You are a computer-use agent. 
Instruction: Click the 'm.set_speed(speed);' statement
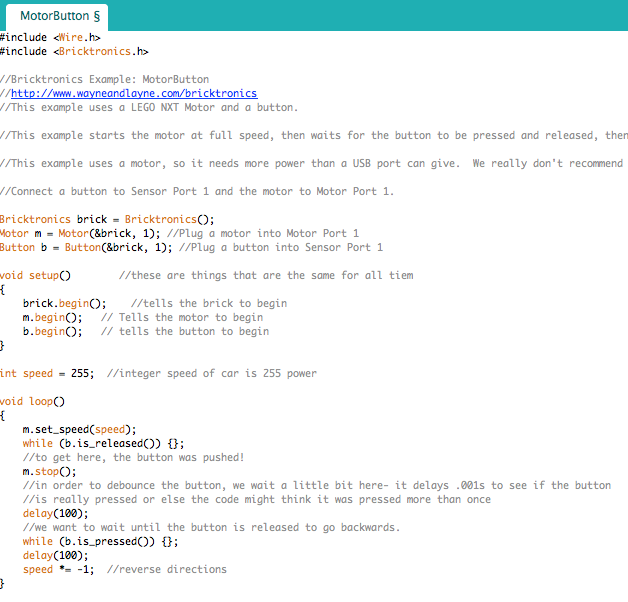(79, 430)
